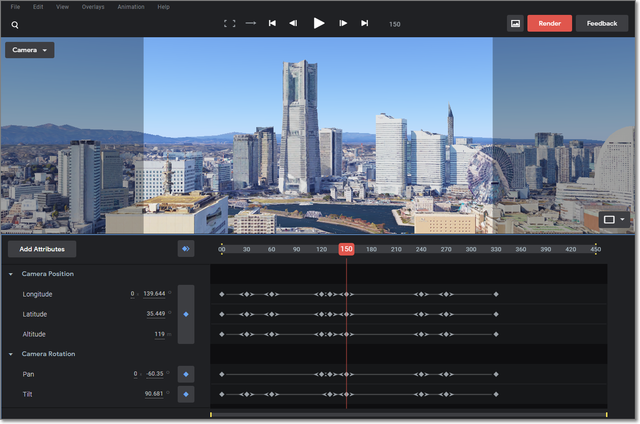Toggle the keyframe diamond for Camera Position
Viewport: 640px width, 424px height.
tap(186, 314)
